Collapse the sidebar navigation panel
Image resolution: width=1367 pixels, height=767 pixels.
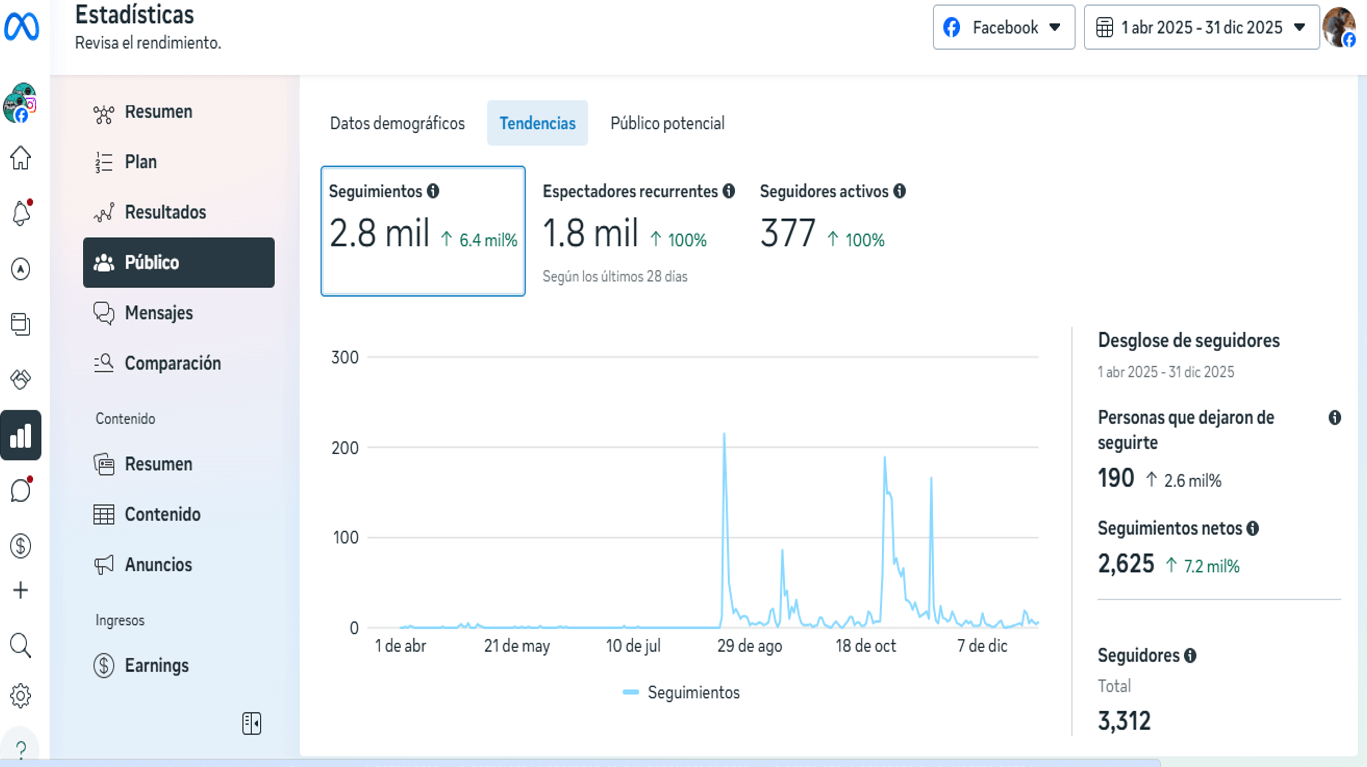click(x=251, y=723)
